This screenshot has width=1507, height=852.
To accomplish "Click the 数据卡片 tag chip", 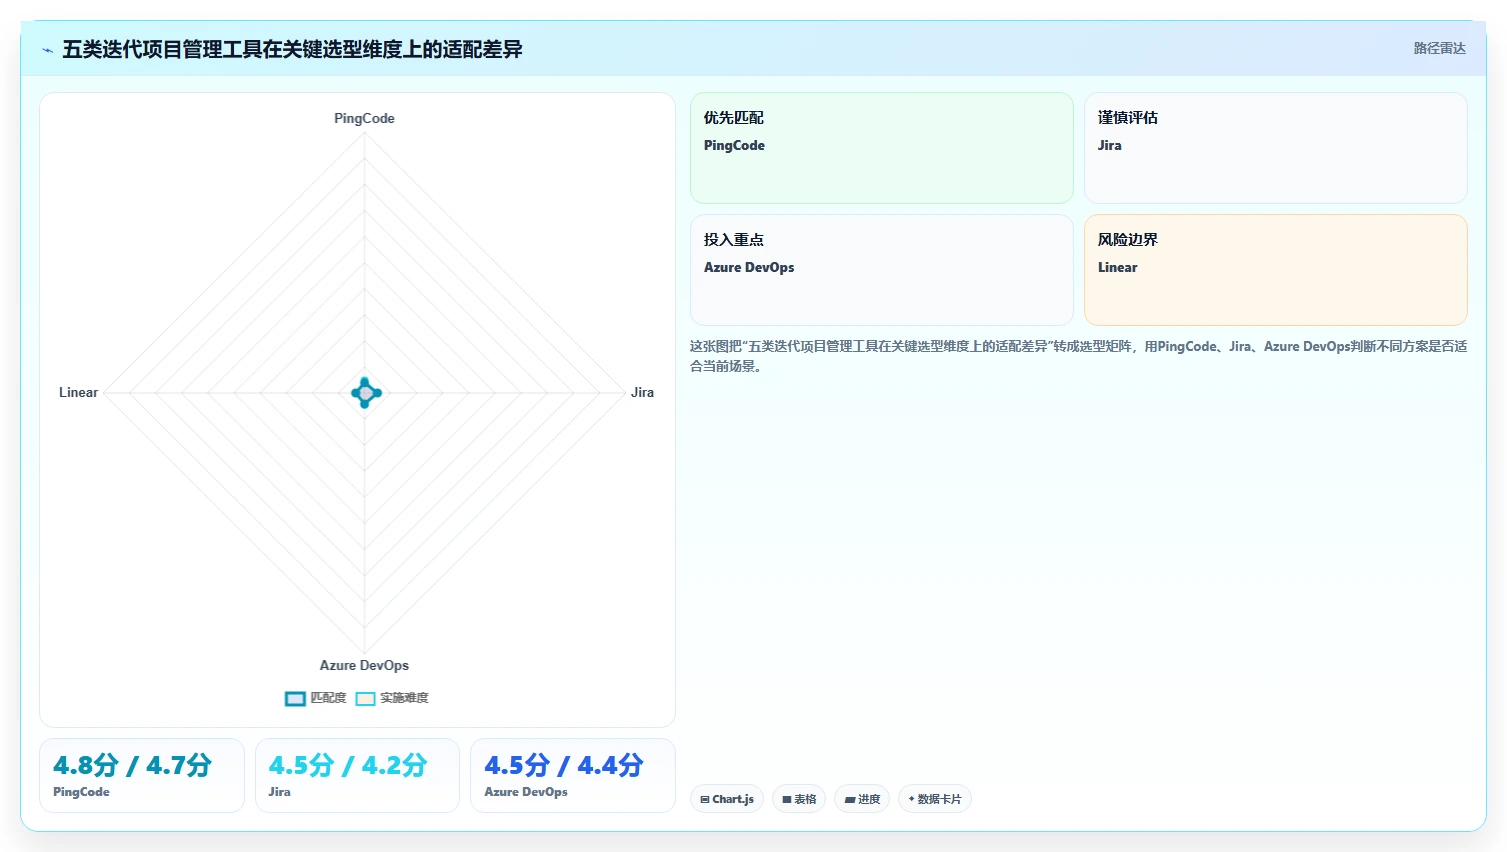I will click(x=935, y=799).
